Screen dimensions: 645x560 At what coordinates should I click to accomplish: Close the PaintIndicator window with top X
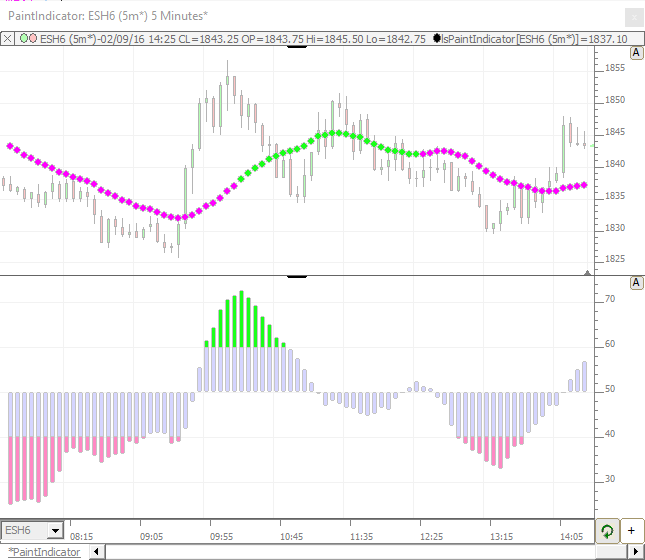click(x=634, y=18)
